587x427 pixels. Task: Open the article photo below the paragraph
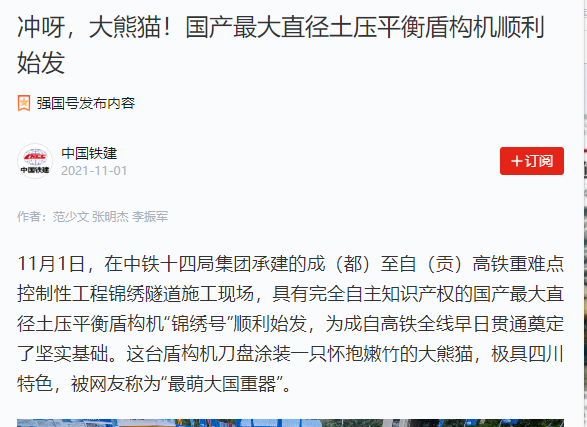coord(290,423)
